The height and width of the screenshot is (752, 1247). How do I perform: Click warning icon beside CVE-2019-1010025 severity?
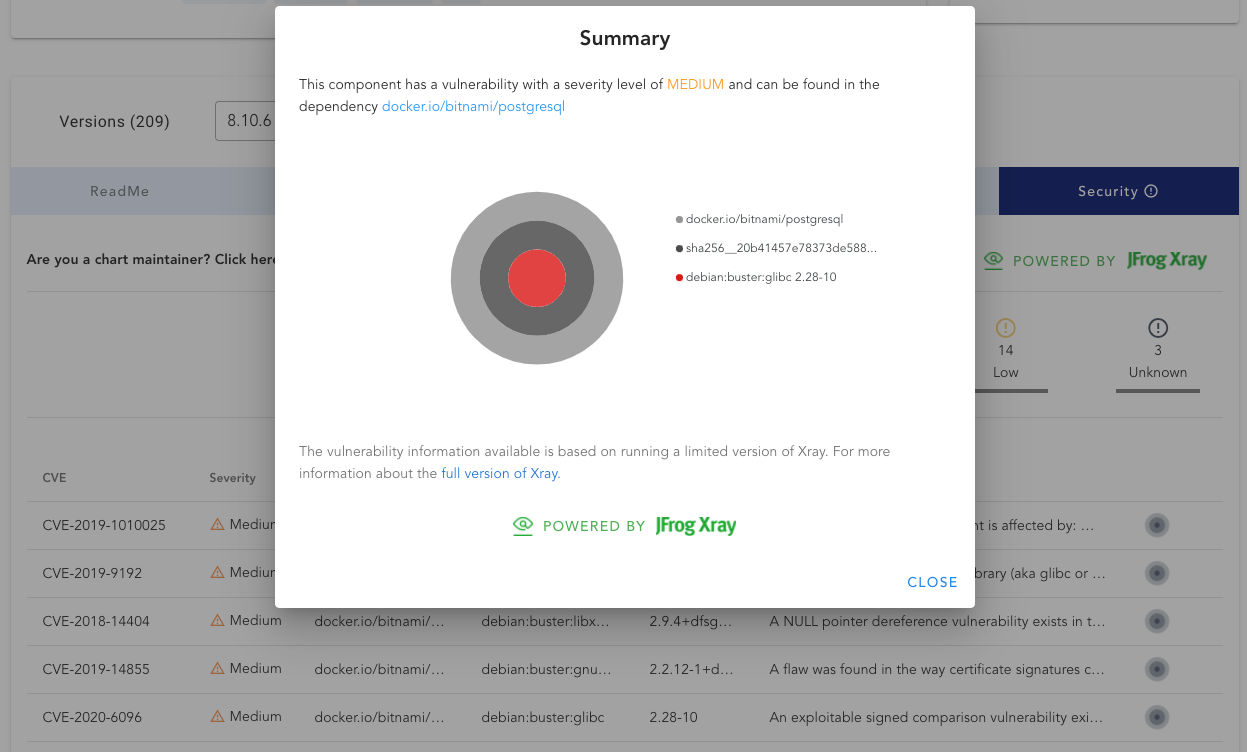point(217,524)
